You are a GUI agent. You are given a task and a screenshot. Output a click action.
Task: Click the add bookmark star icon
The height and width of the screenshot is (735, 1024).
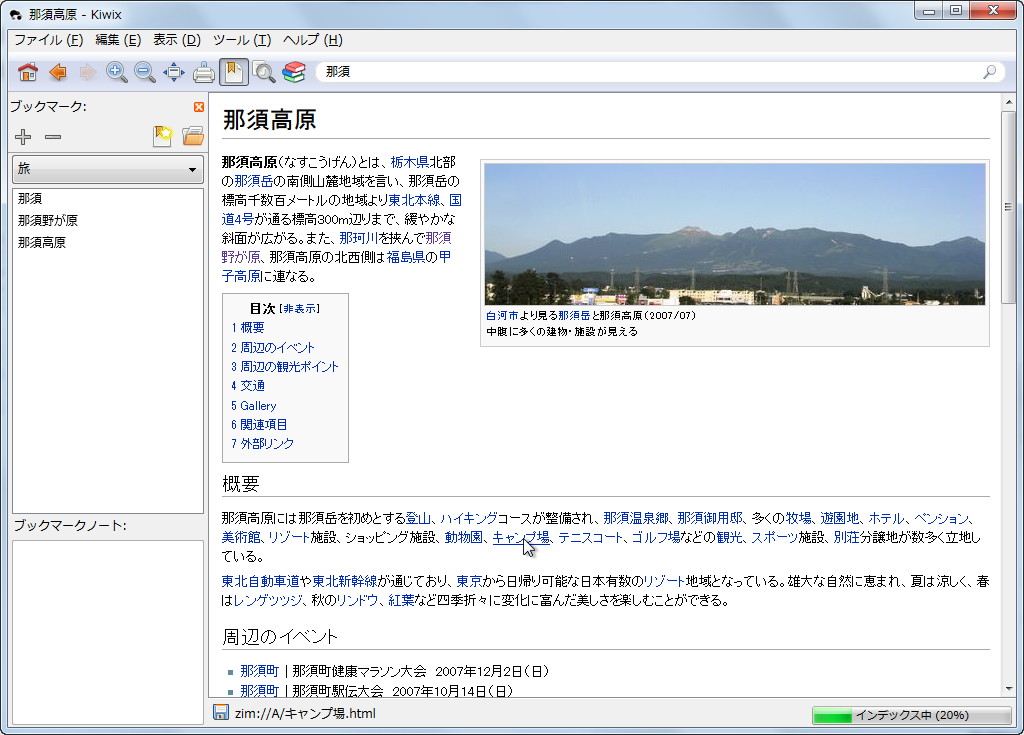click(163, 137)
